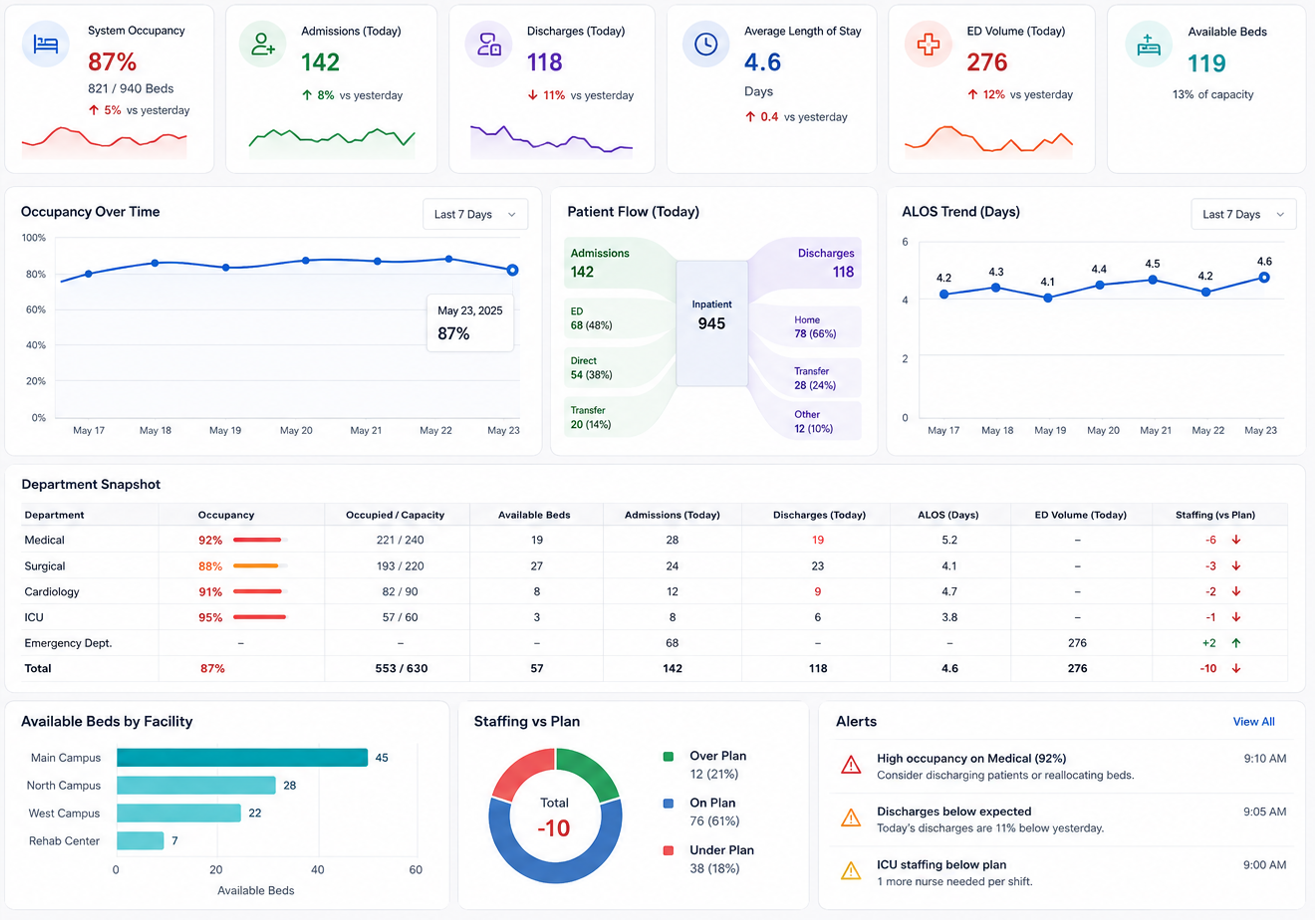Click the 821 / 940 Beds text

tap(129, 88)
